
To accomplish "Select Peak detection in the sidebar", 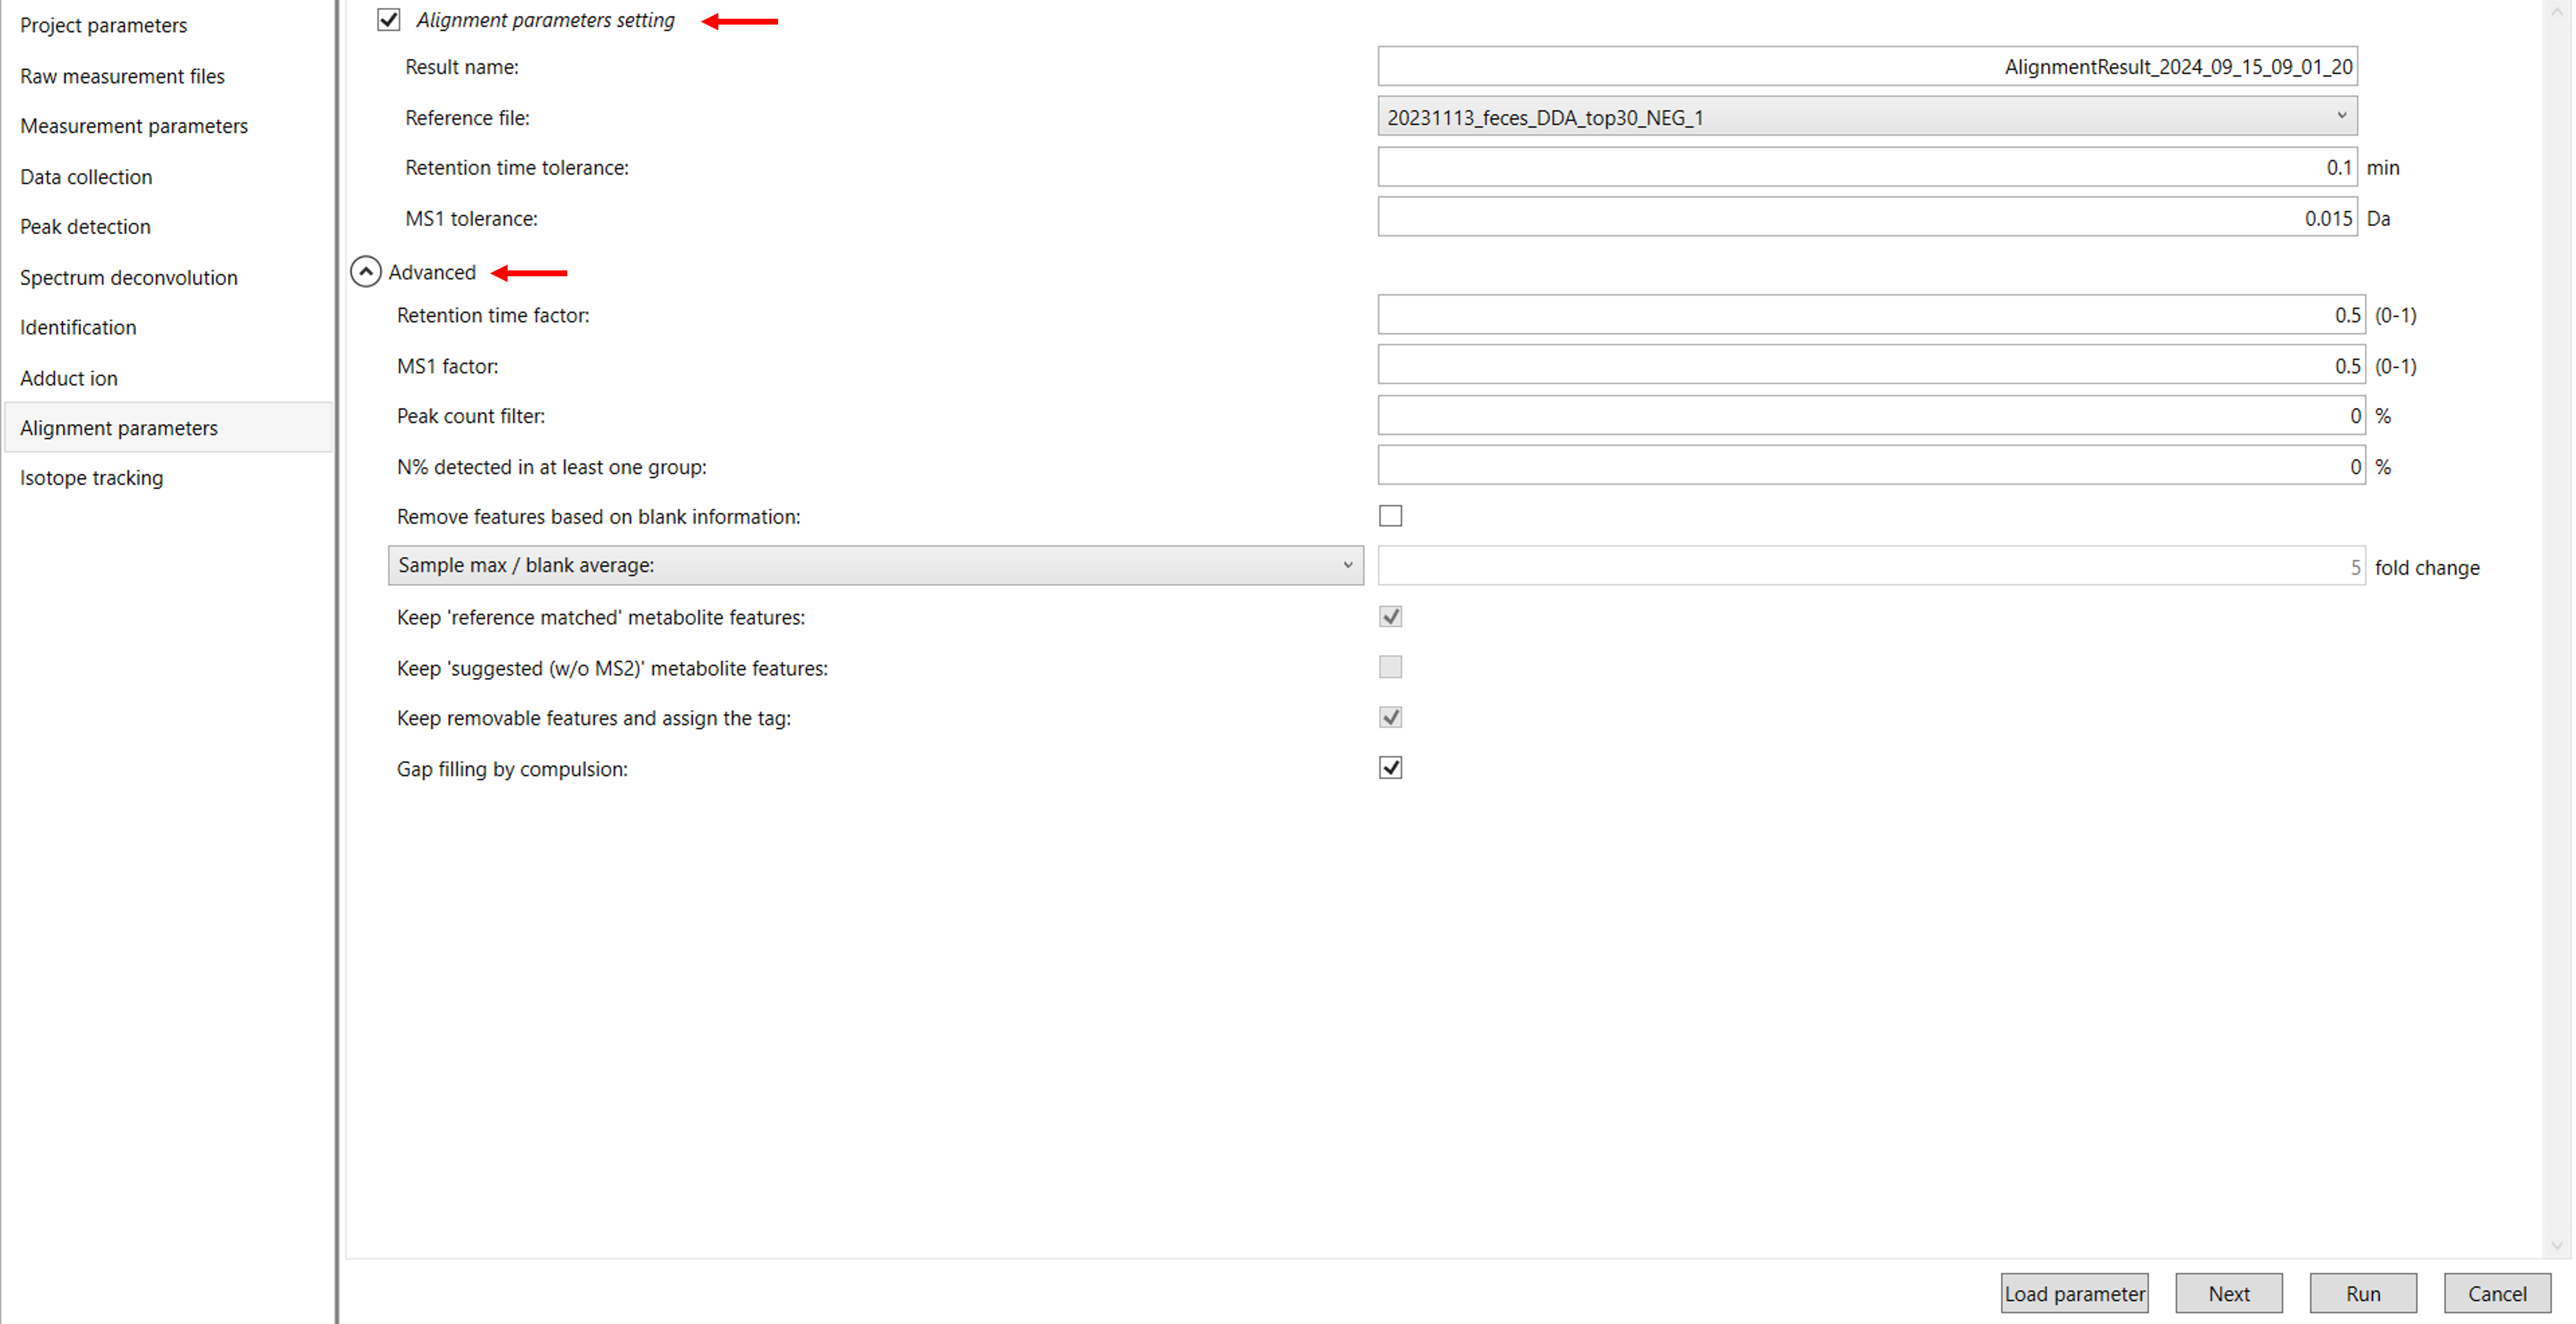I will click(85, 226).
